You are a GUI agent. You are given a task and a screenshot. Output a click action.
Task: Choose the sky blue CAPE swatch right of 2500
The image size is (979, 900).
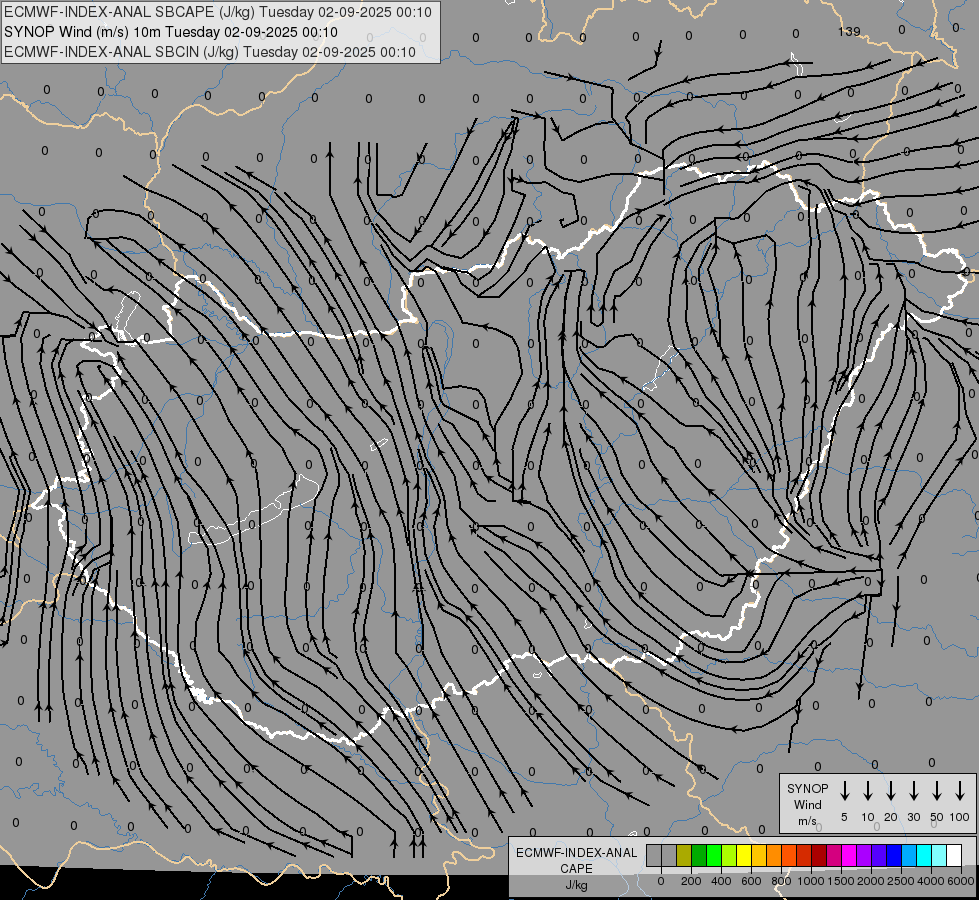click(x=909, y=856)
